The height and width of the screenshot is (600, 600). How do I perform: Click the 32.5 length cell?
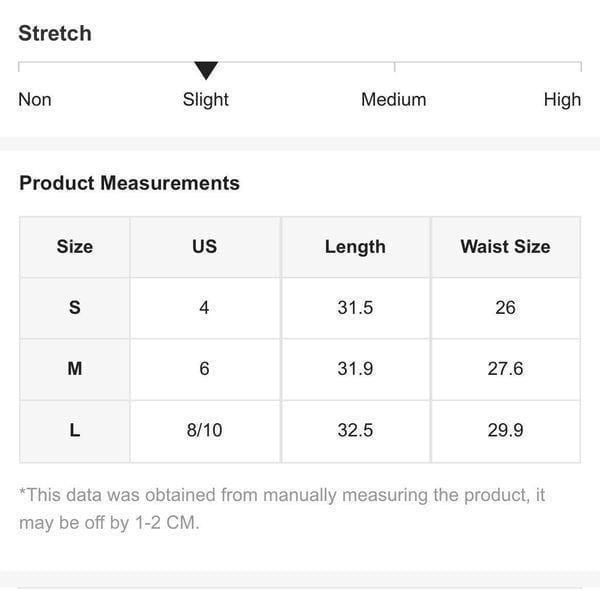pyautogui.click(x=355, y=431)
